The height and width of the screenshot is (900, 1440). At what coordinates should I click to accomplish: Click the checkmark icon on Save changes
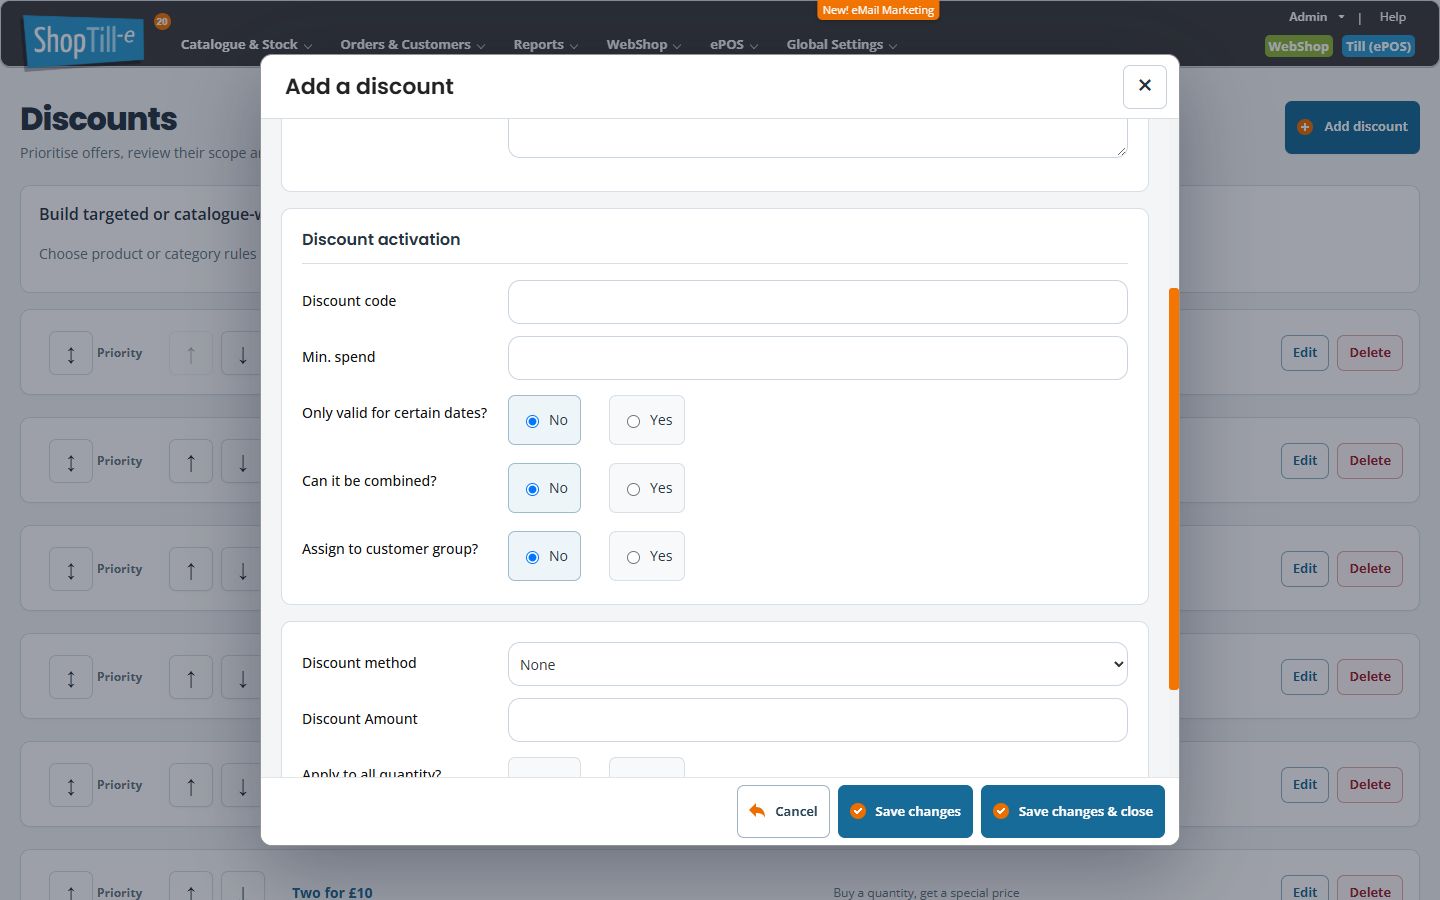(858, 811)
